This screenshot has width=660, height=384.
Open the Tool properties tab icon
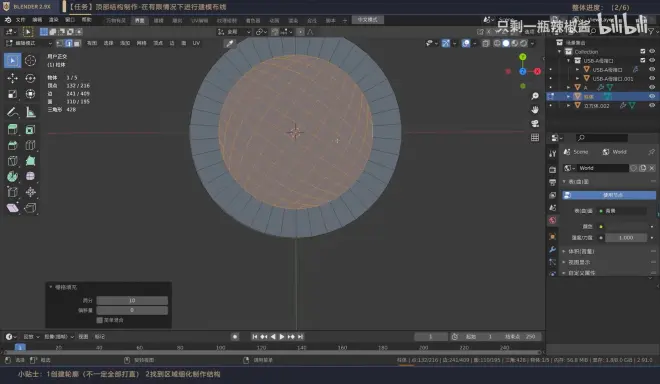coord(553,154)
